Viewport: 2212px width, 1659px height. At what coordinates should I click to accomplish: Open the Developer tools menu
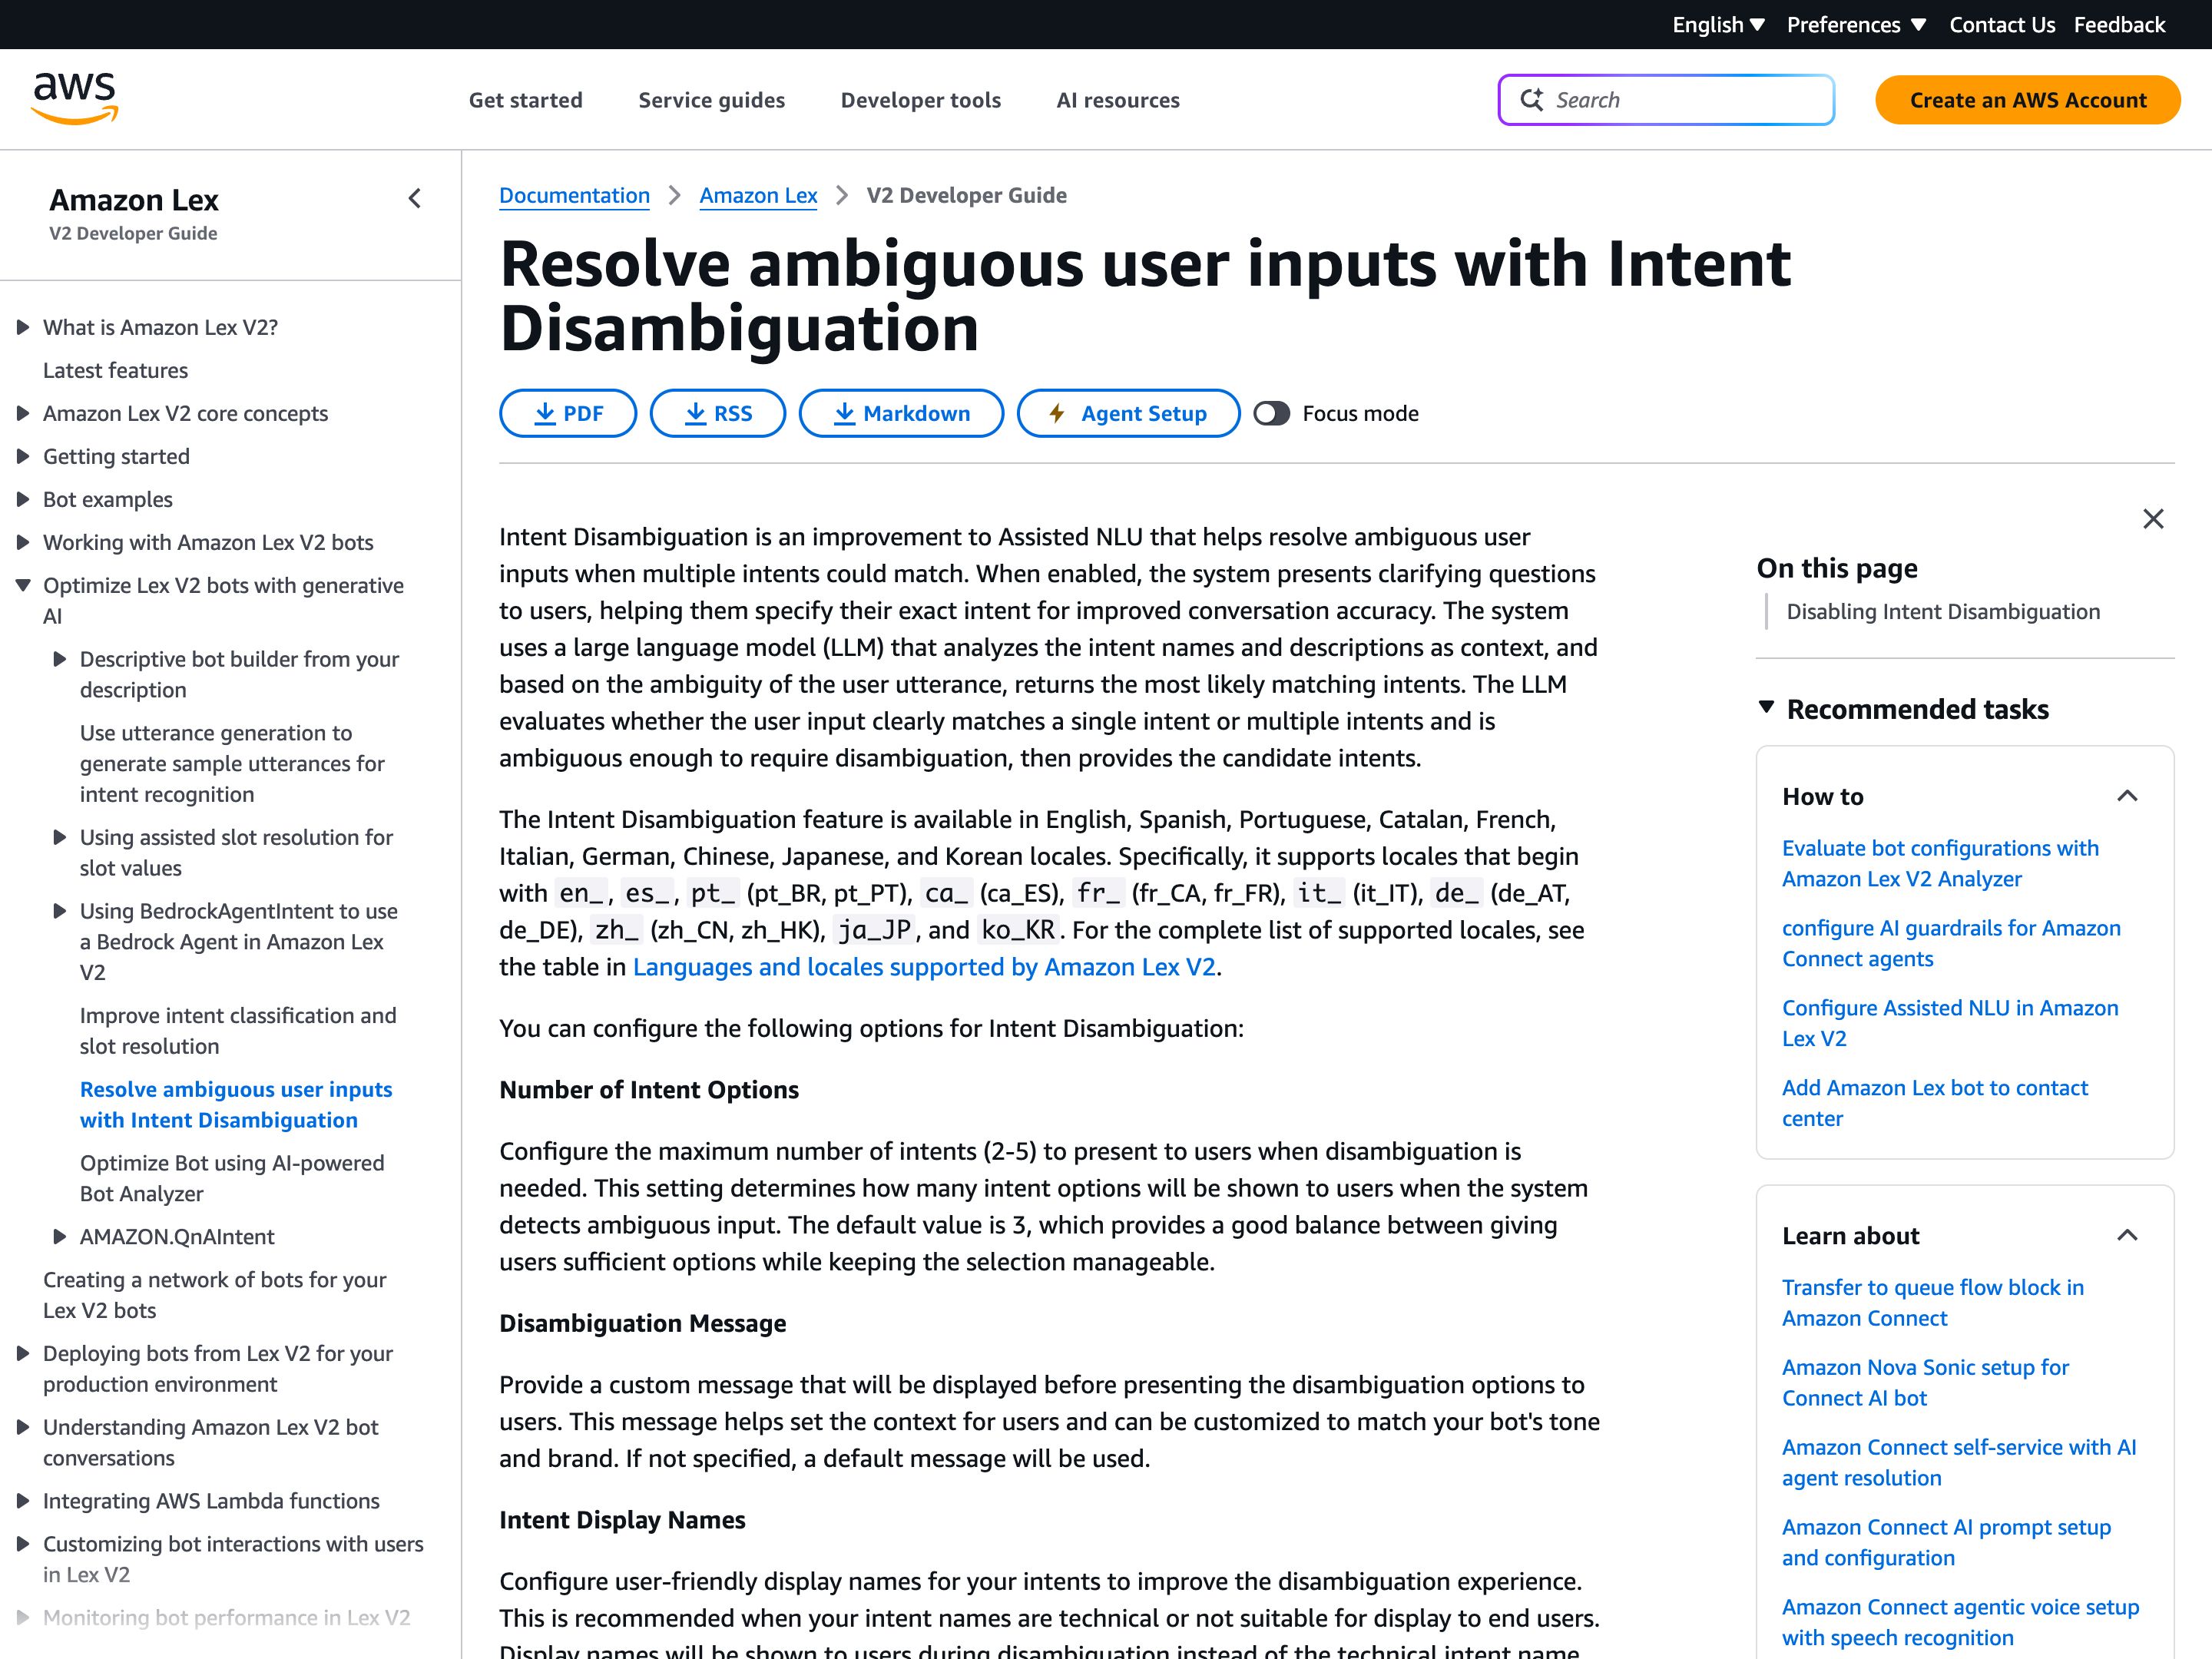(x=920, y=100)
